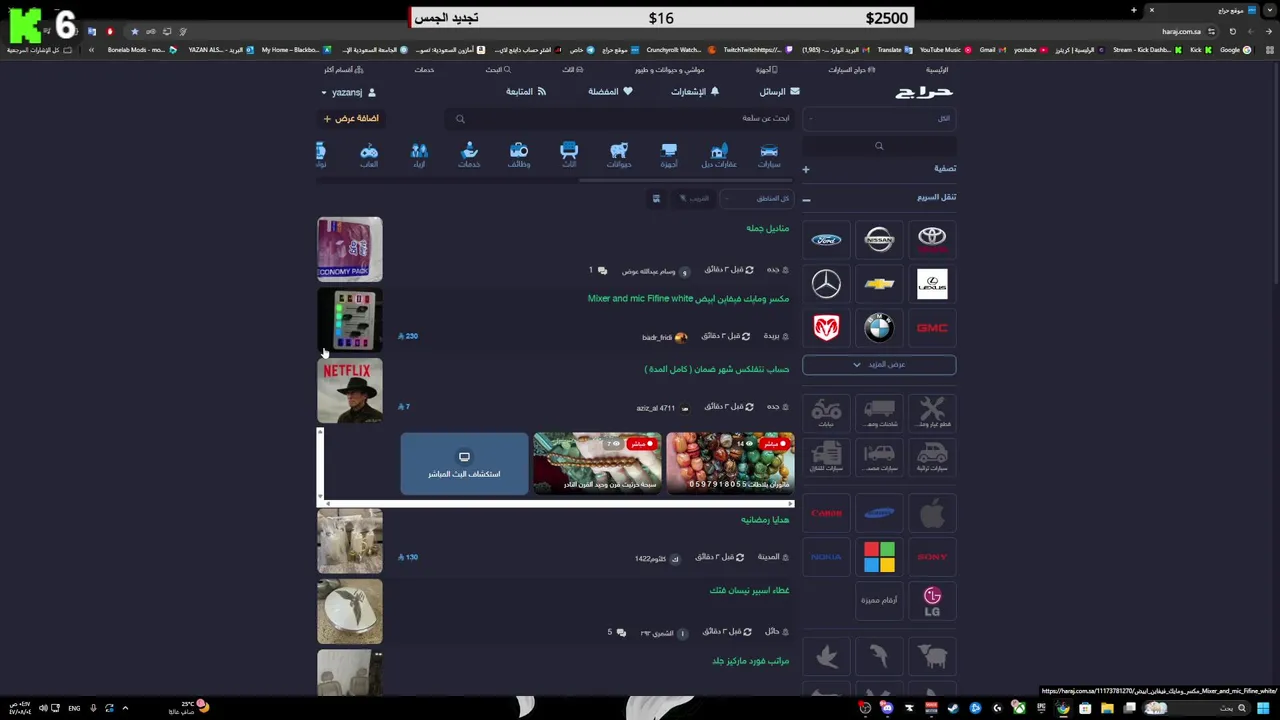The width and height of the screenshot is (1280, 720).
Task: Open the Canon devices shortcut
Action: 826,513
